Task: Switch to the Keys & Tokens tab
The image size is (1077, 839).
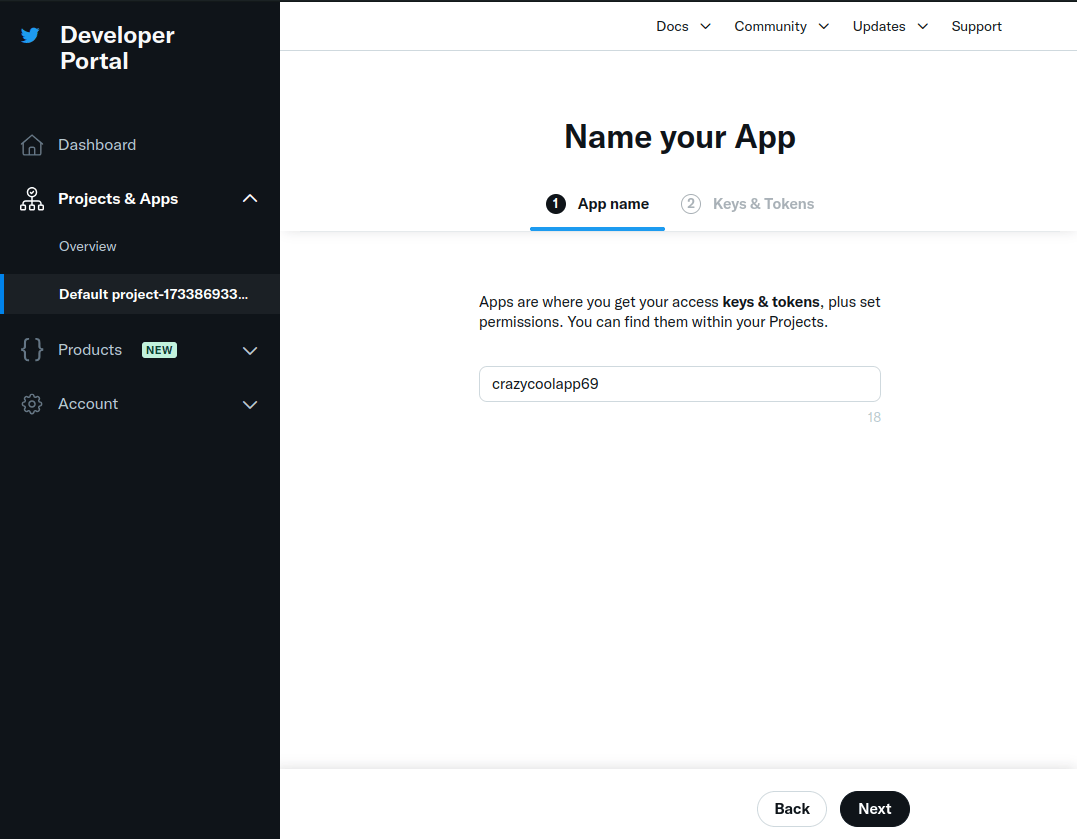Action: (x=763, y=204)
